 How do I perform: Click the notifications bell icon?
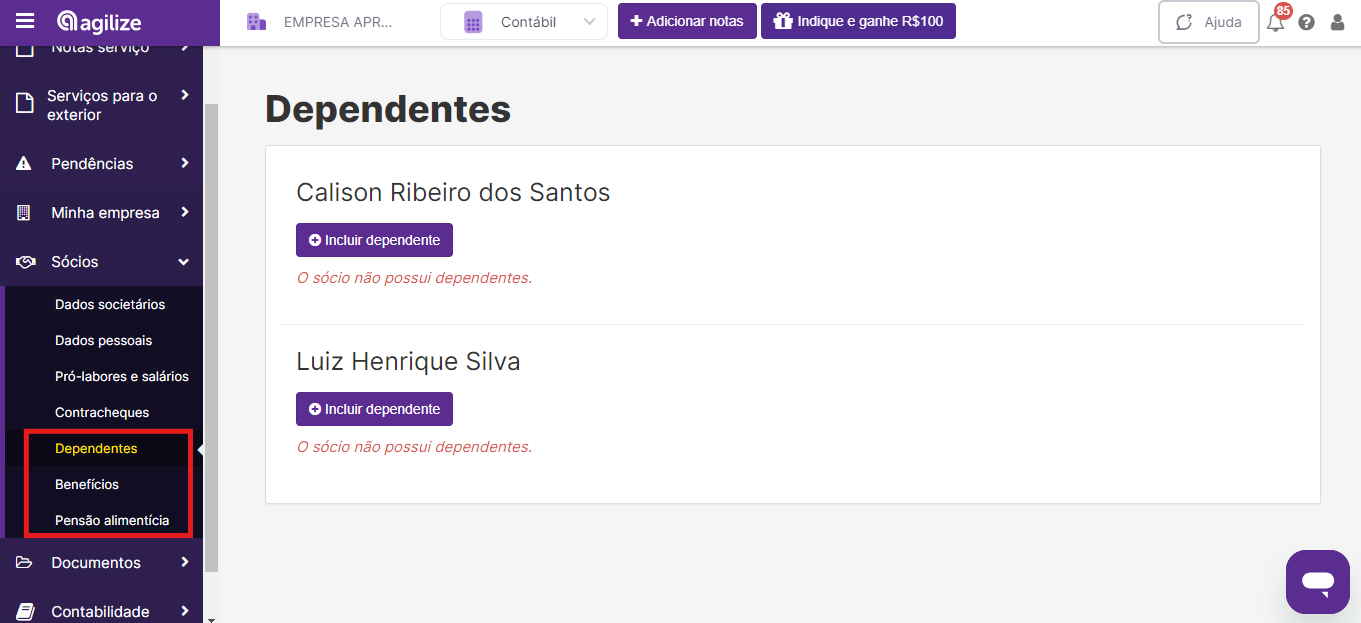pos(1275,22)
